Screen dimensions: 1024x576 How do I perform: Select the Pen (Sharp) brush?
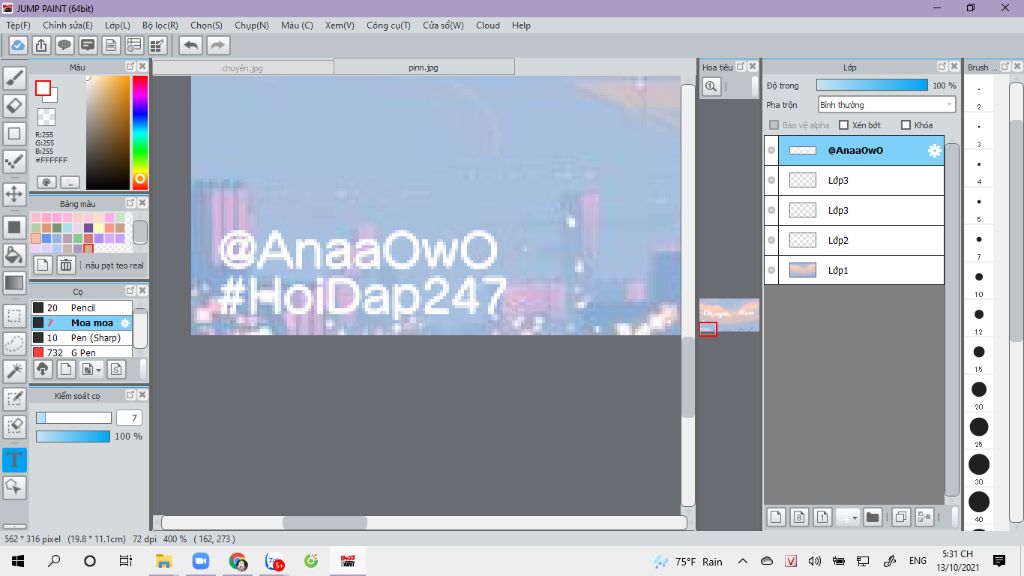tap(82, 338)
